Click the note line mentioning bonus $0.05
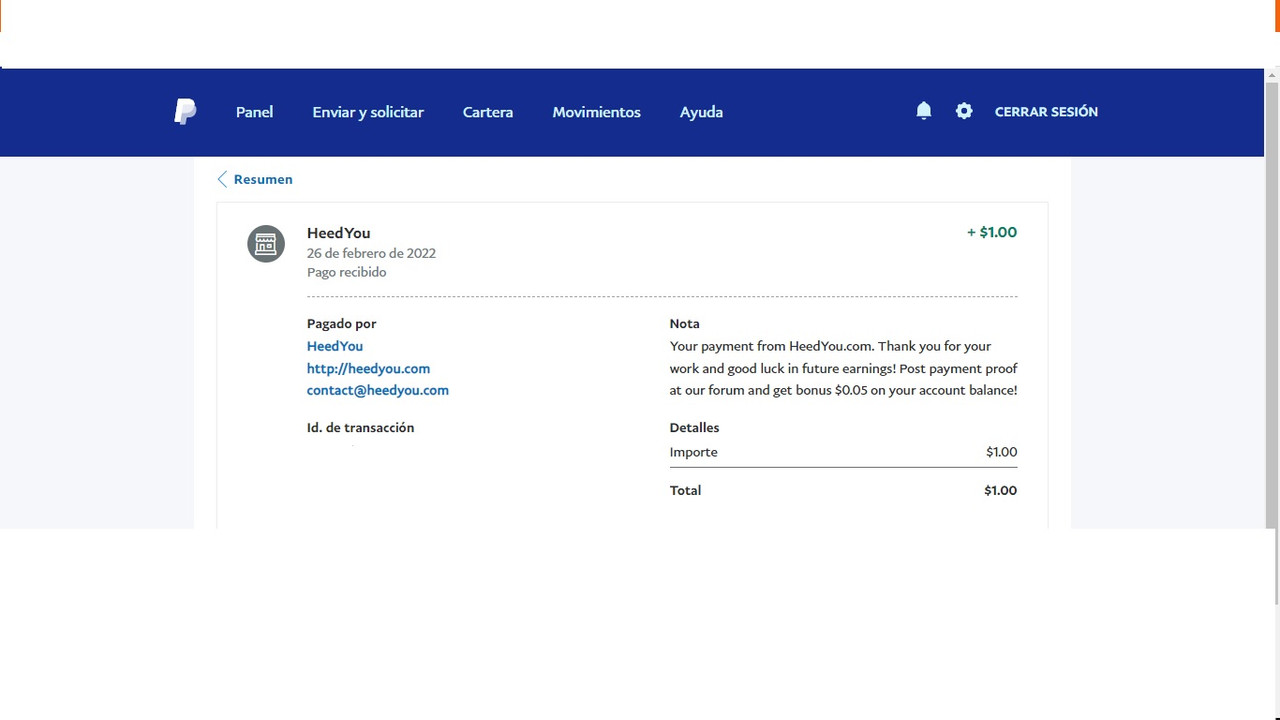This screenshot has width=1280, height=720. pyautogui.click(x=843, y=390)
